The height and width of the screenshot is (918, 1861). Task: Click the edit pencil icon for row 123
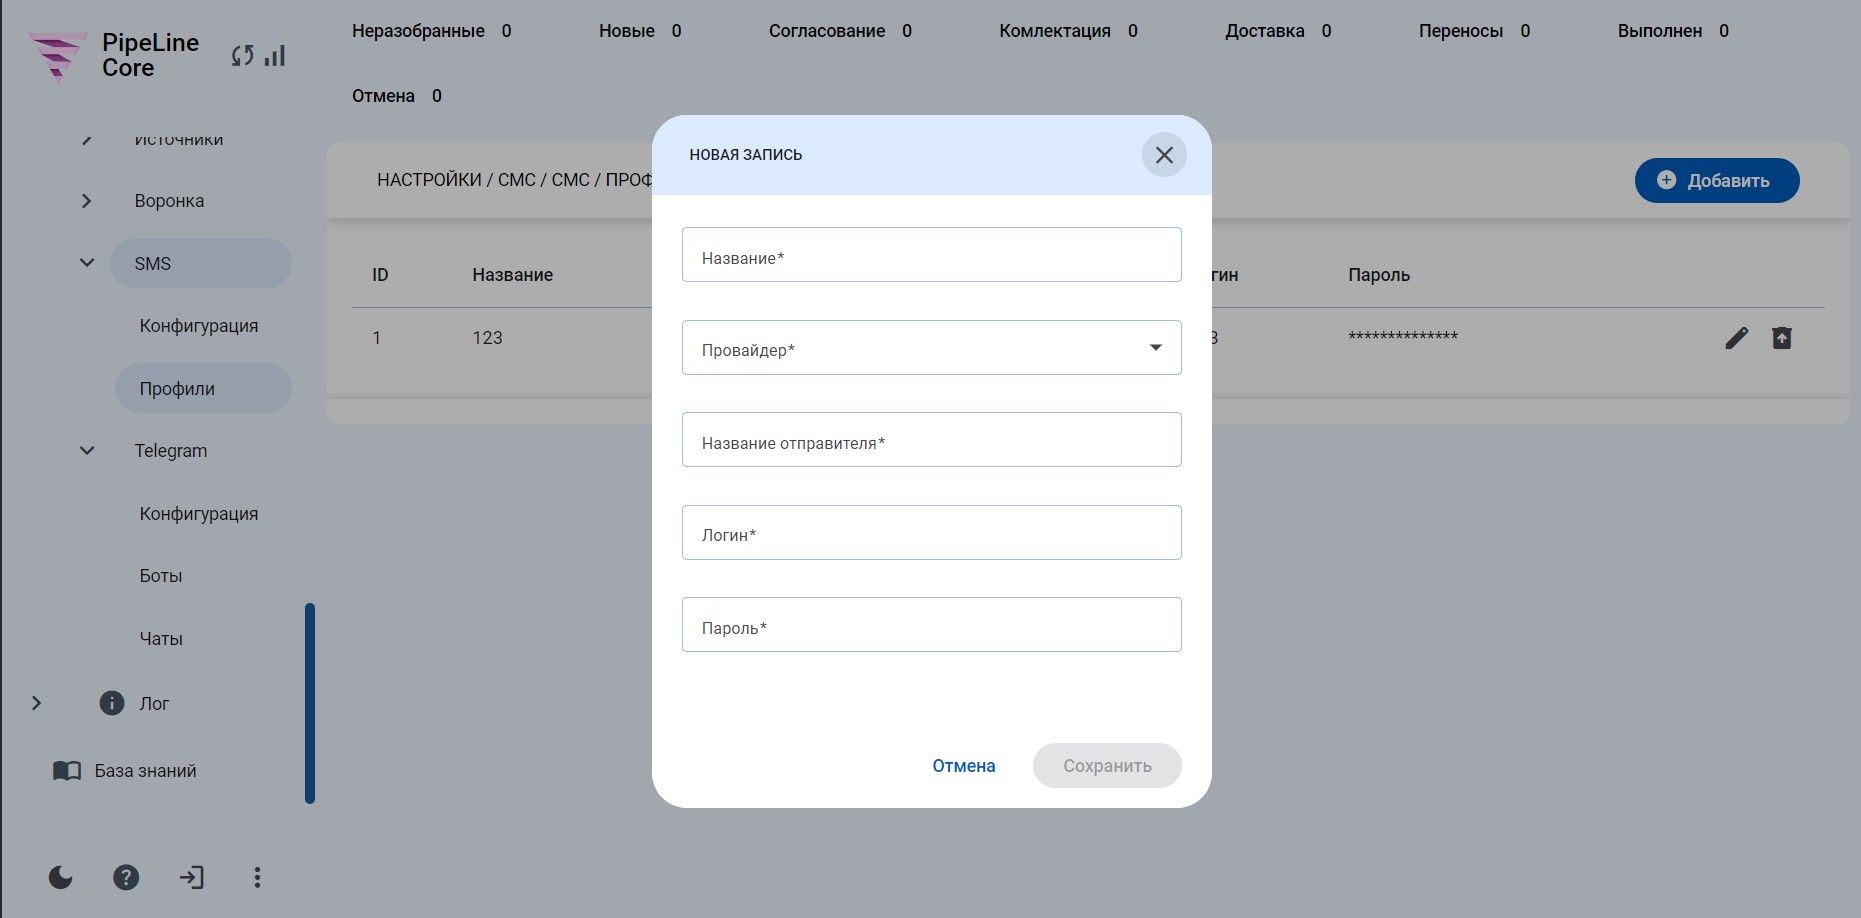[x=1737, y=338]
